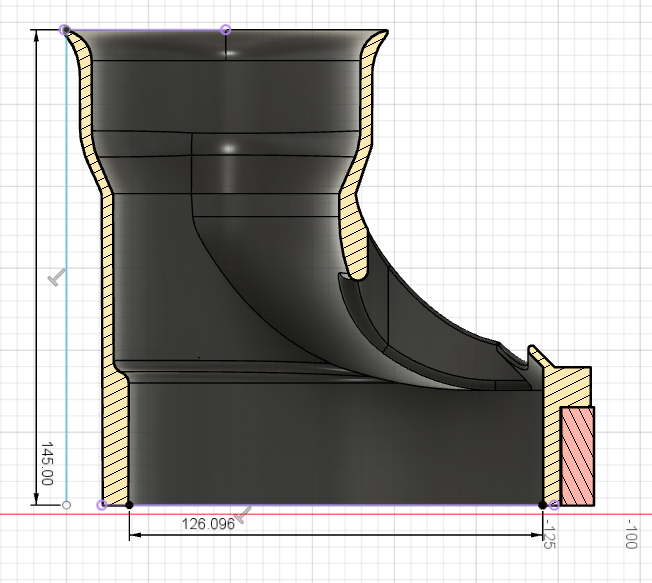Screen dimensions: 652x583
Task: Select the purple sketch point at bottom-right
Action: click(x=555, y=505)
